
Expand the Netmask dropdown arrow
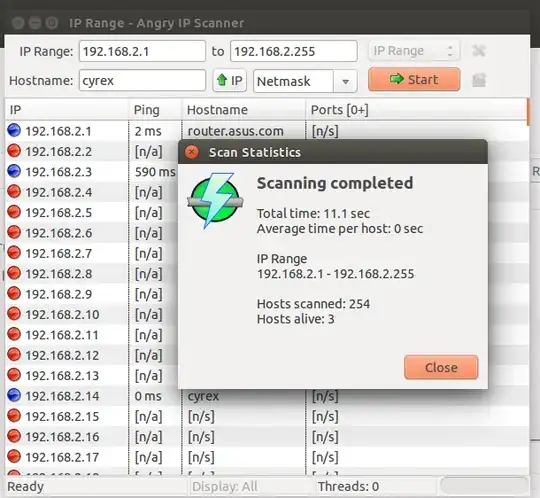tap(345, 81)
